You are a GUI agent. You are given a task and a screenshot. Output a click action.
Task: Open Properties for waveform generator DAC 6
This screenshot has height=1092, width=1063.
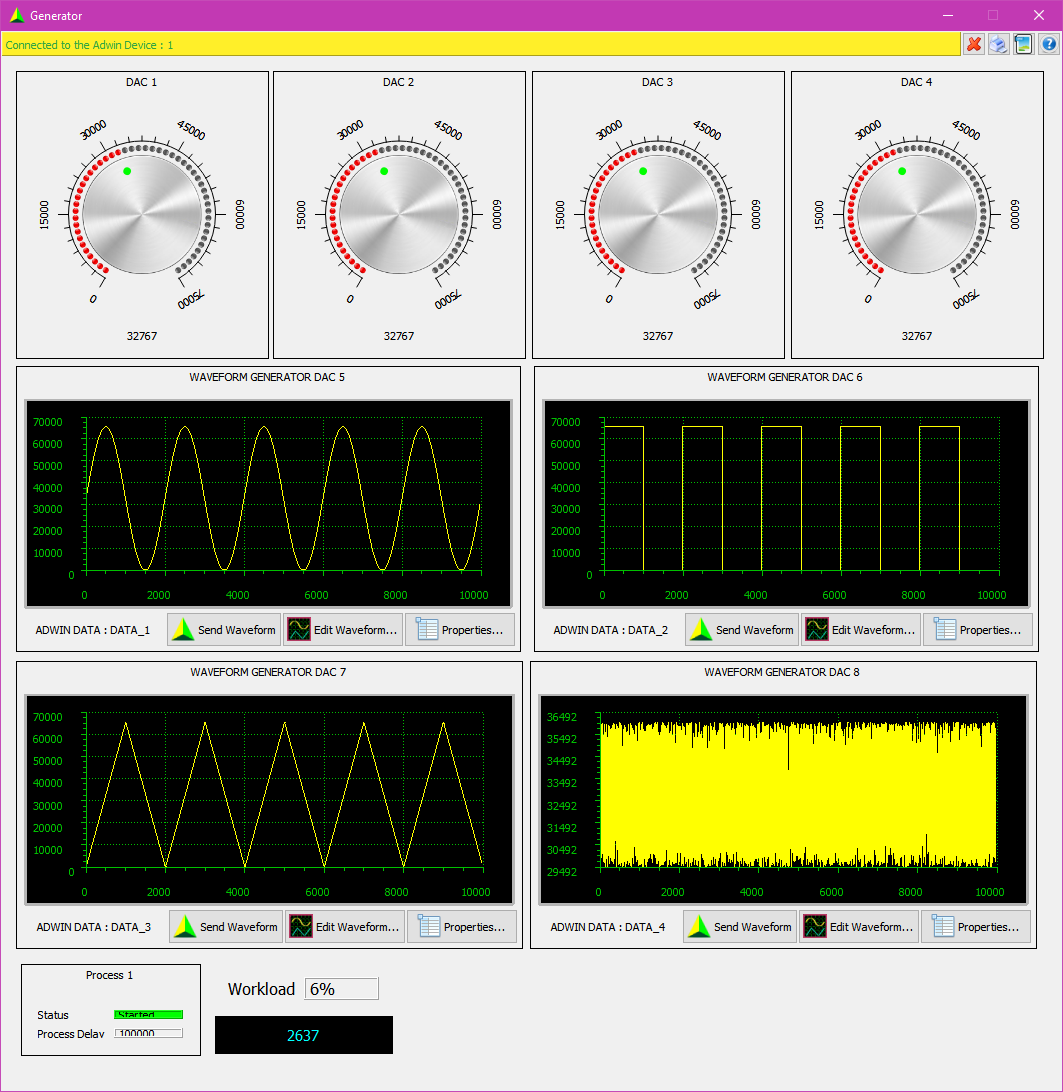coord(978,630)
